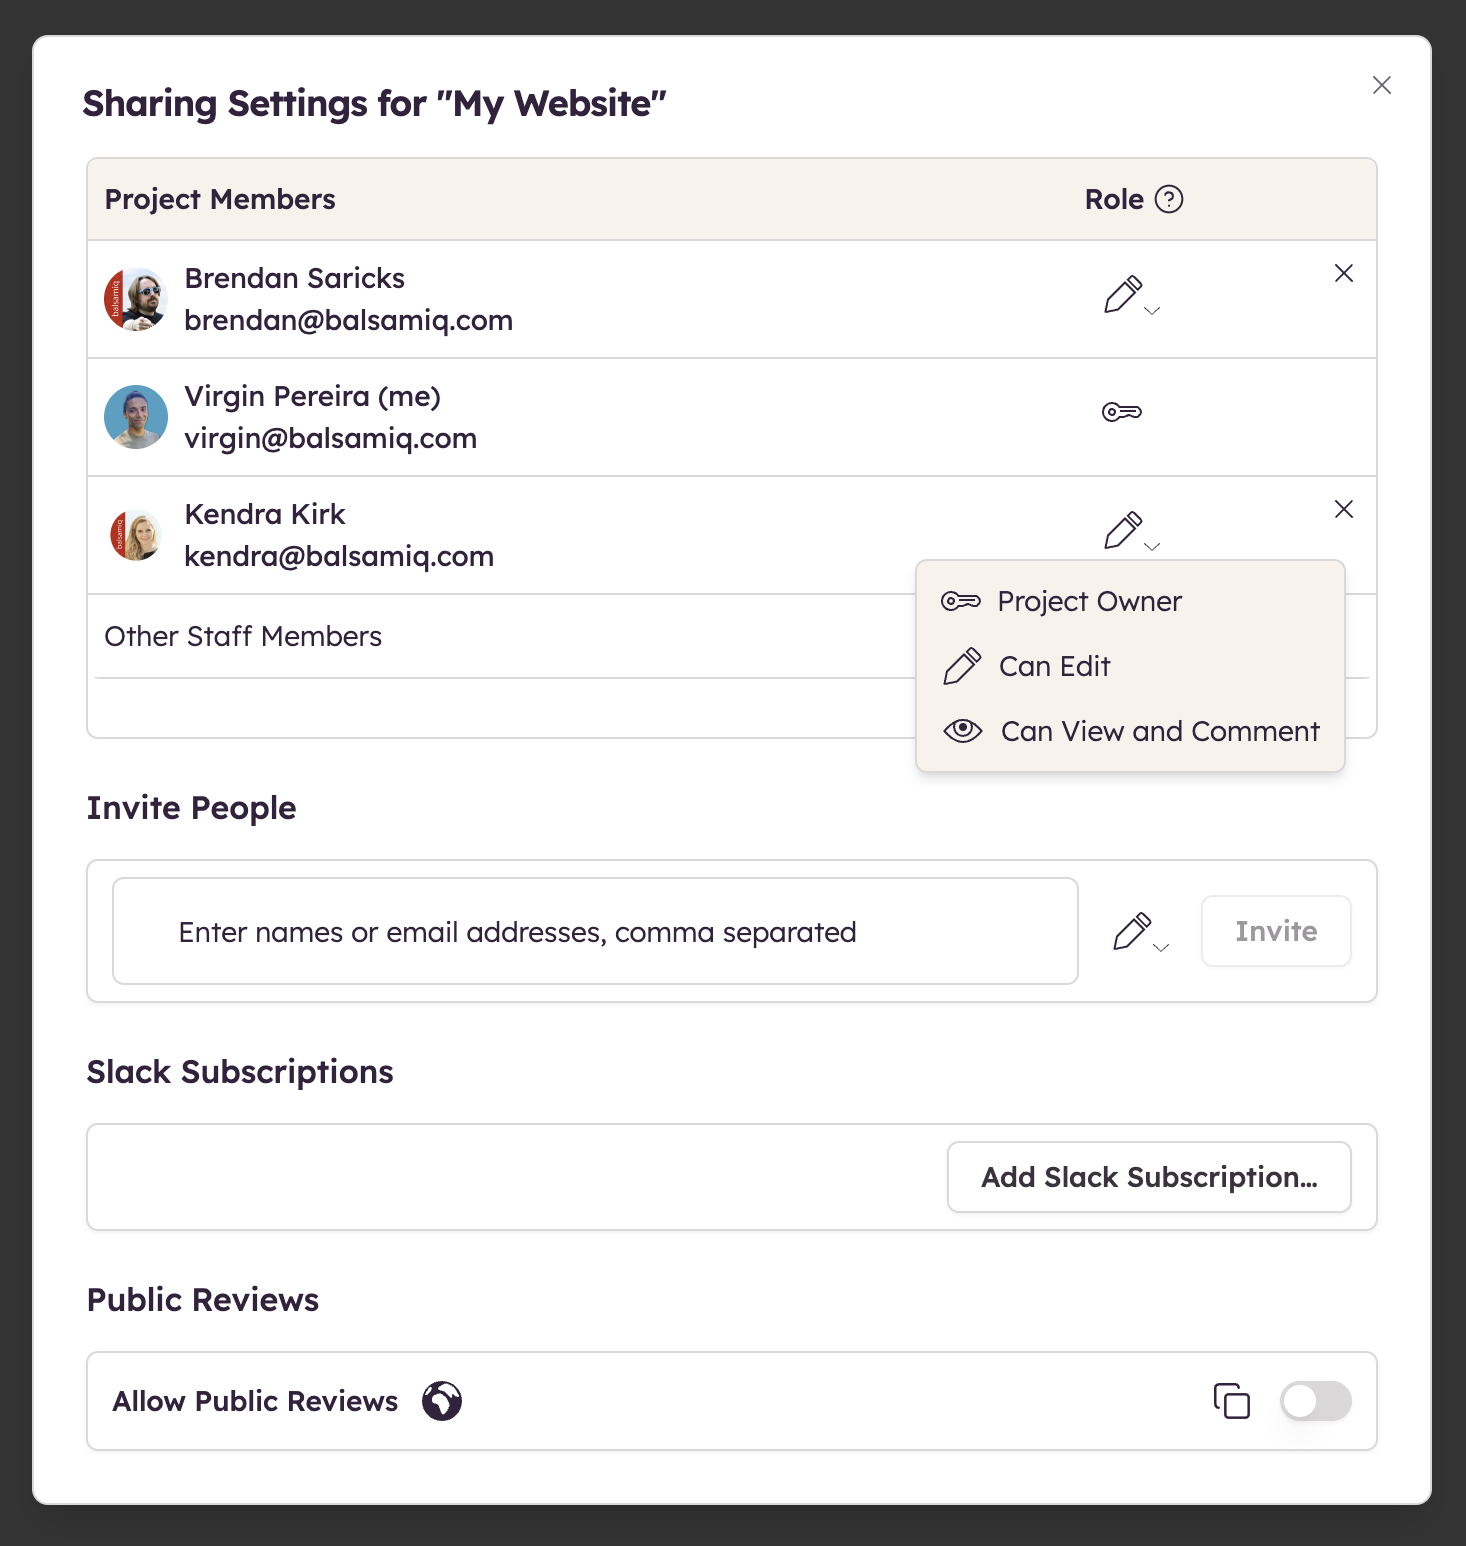Click Add Slack Subscription button
The image size is (1466, 1546).
coord(1149,1177)
